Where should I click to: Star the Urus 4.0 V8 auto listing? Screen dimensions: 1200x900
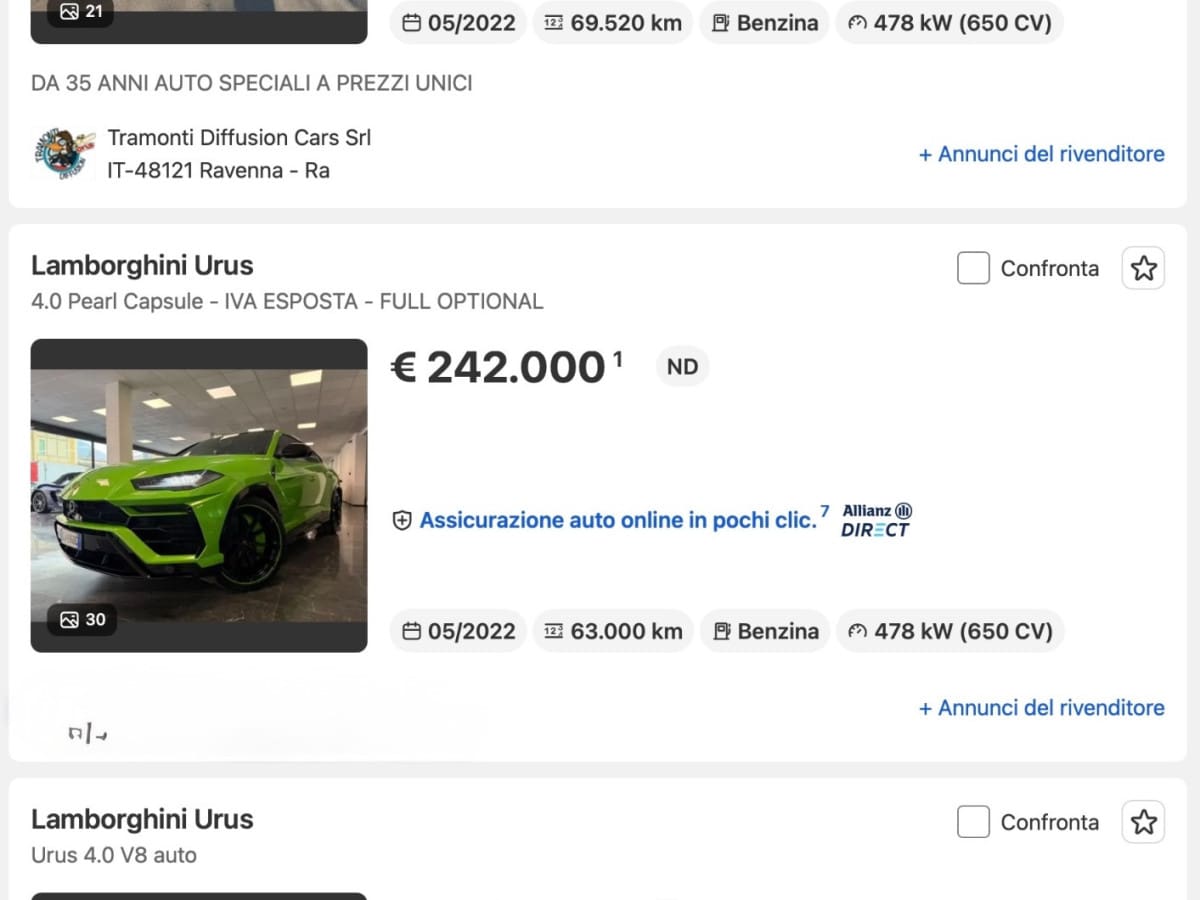[1143, 822]
